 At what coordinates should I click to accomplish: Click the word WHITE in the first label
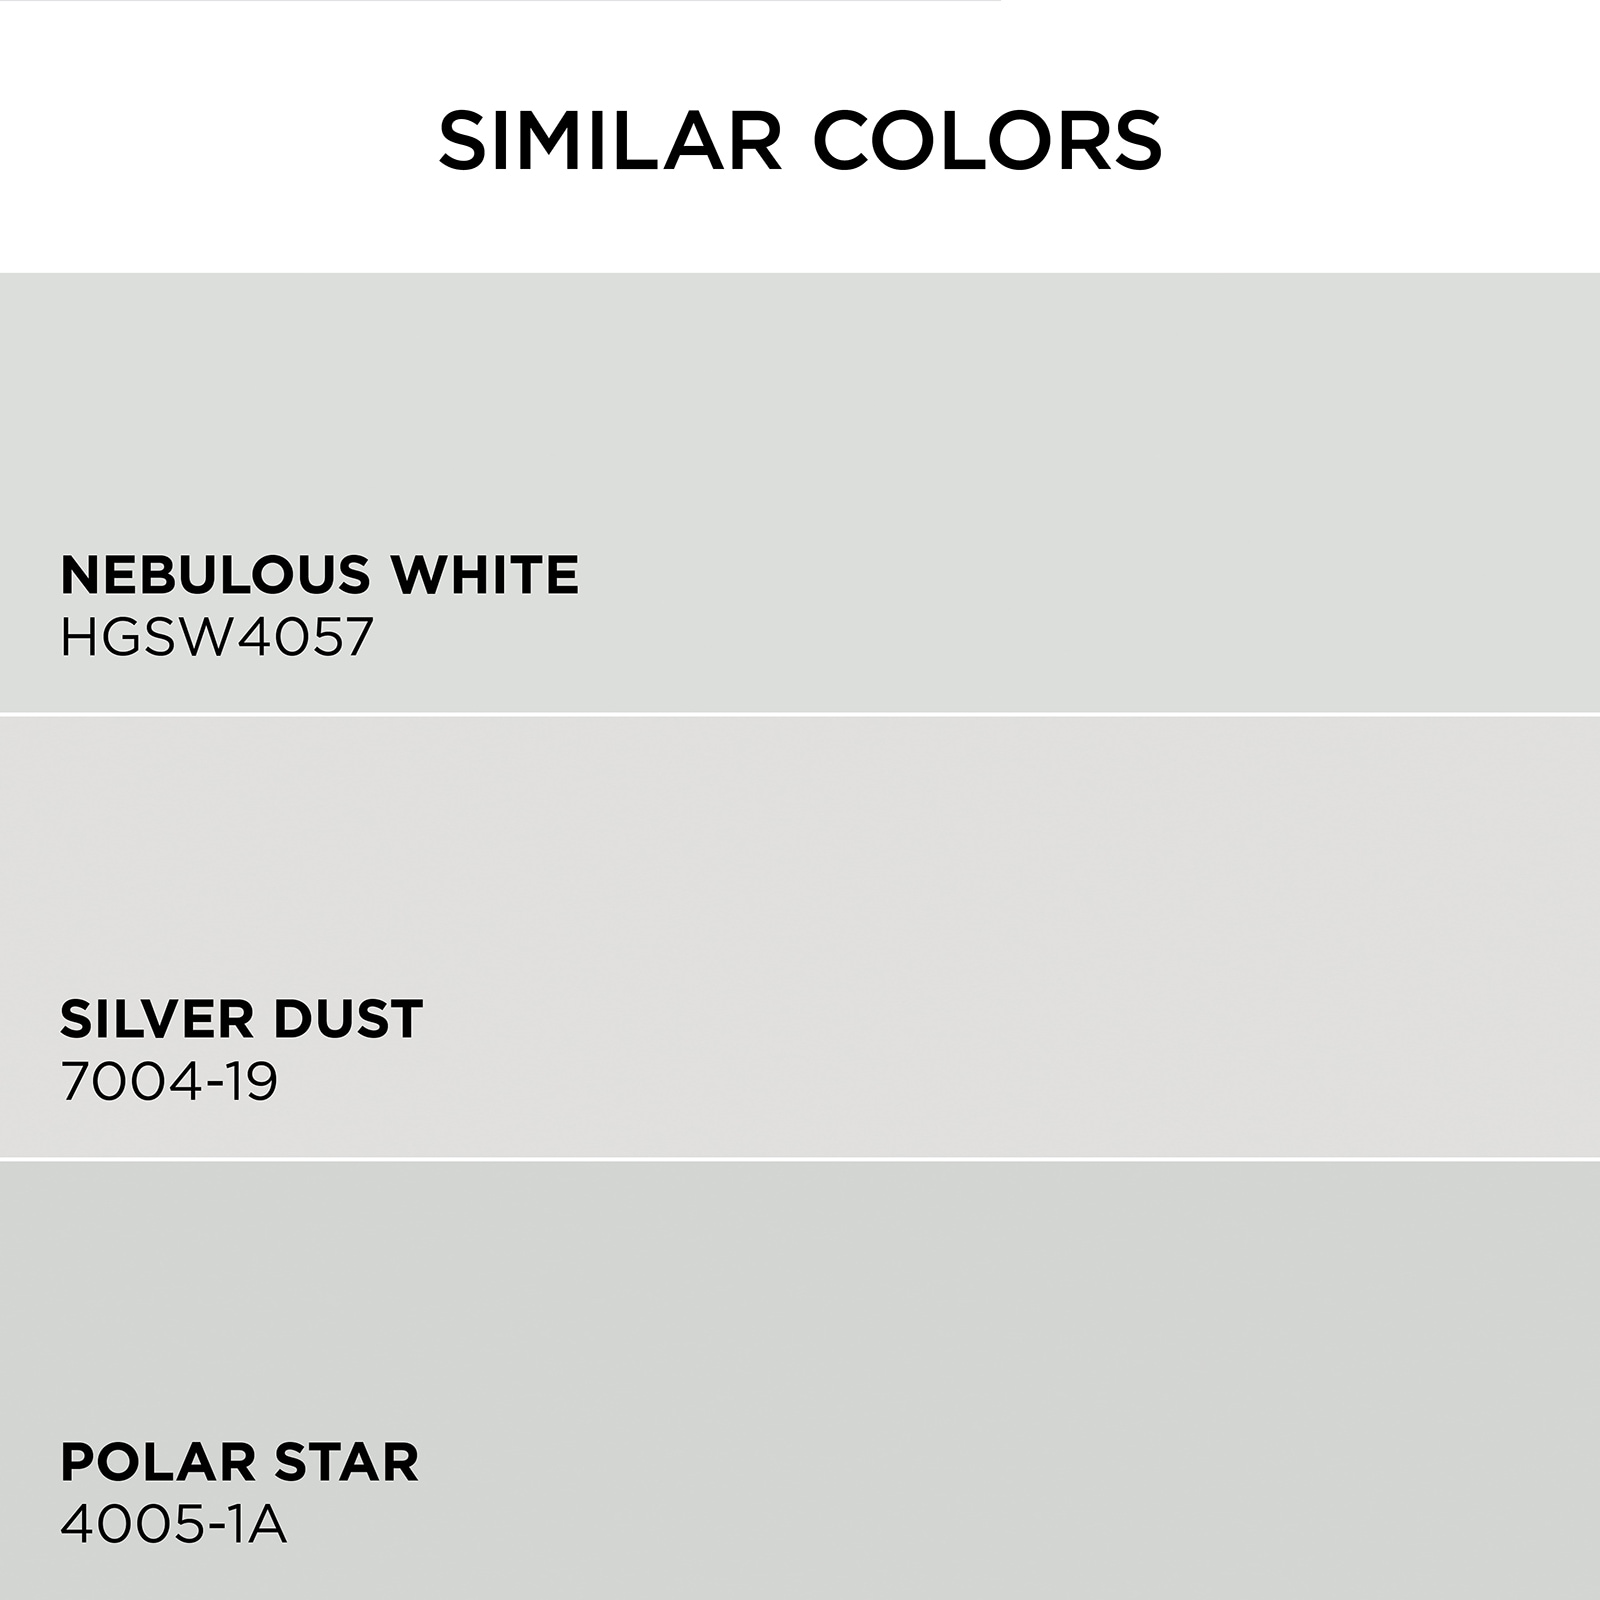click(x=484, y=574)
